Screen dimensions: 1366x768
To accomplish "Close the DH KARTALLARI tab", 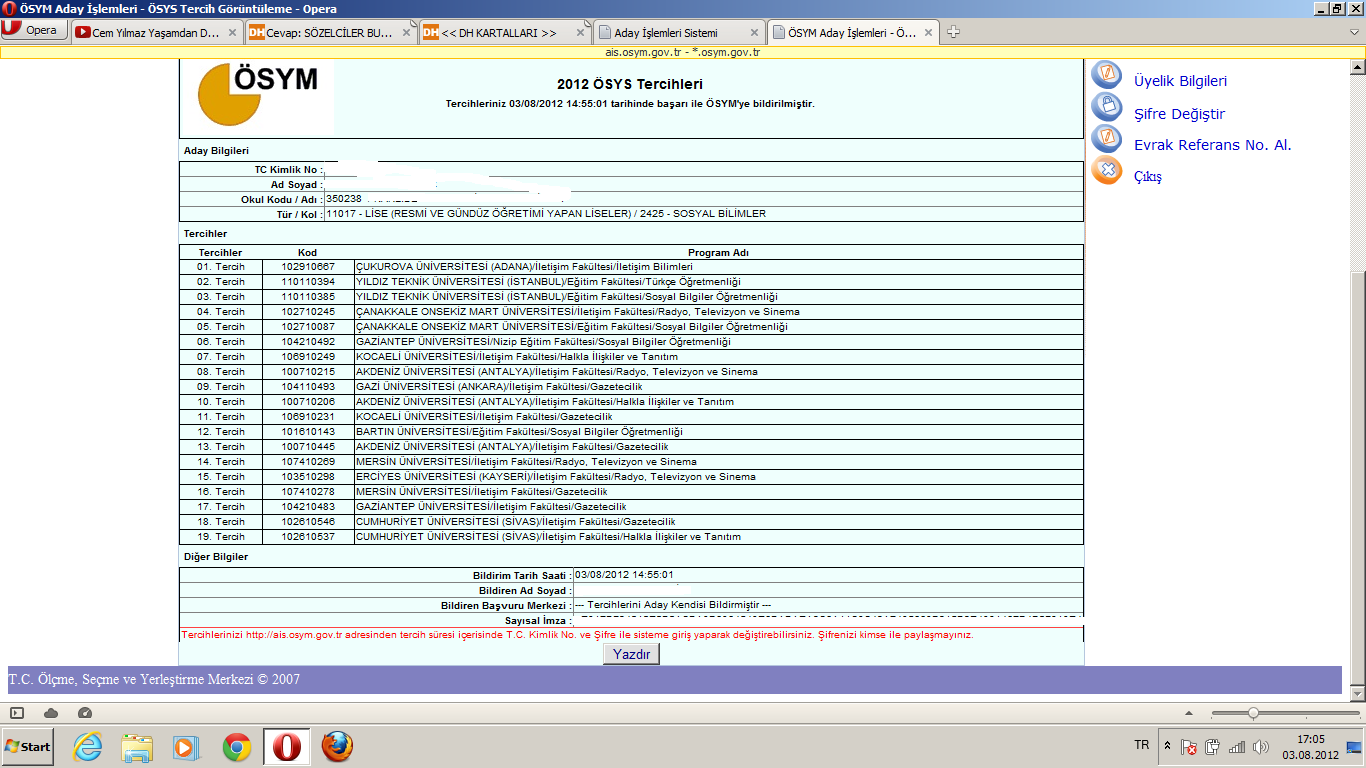I will pyautogui.click(x=580, y=32).
